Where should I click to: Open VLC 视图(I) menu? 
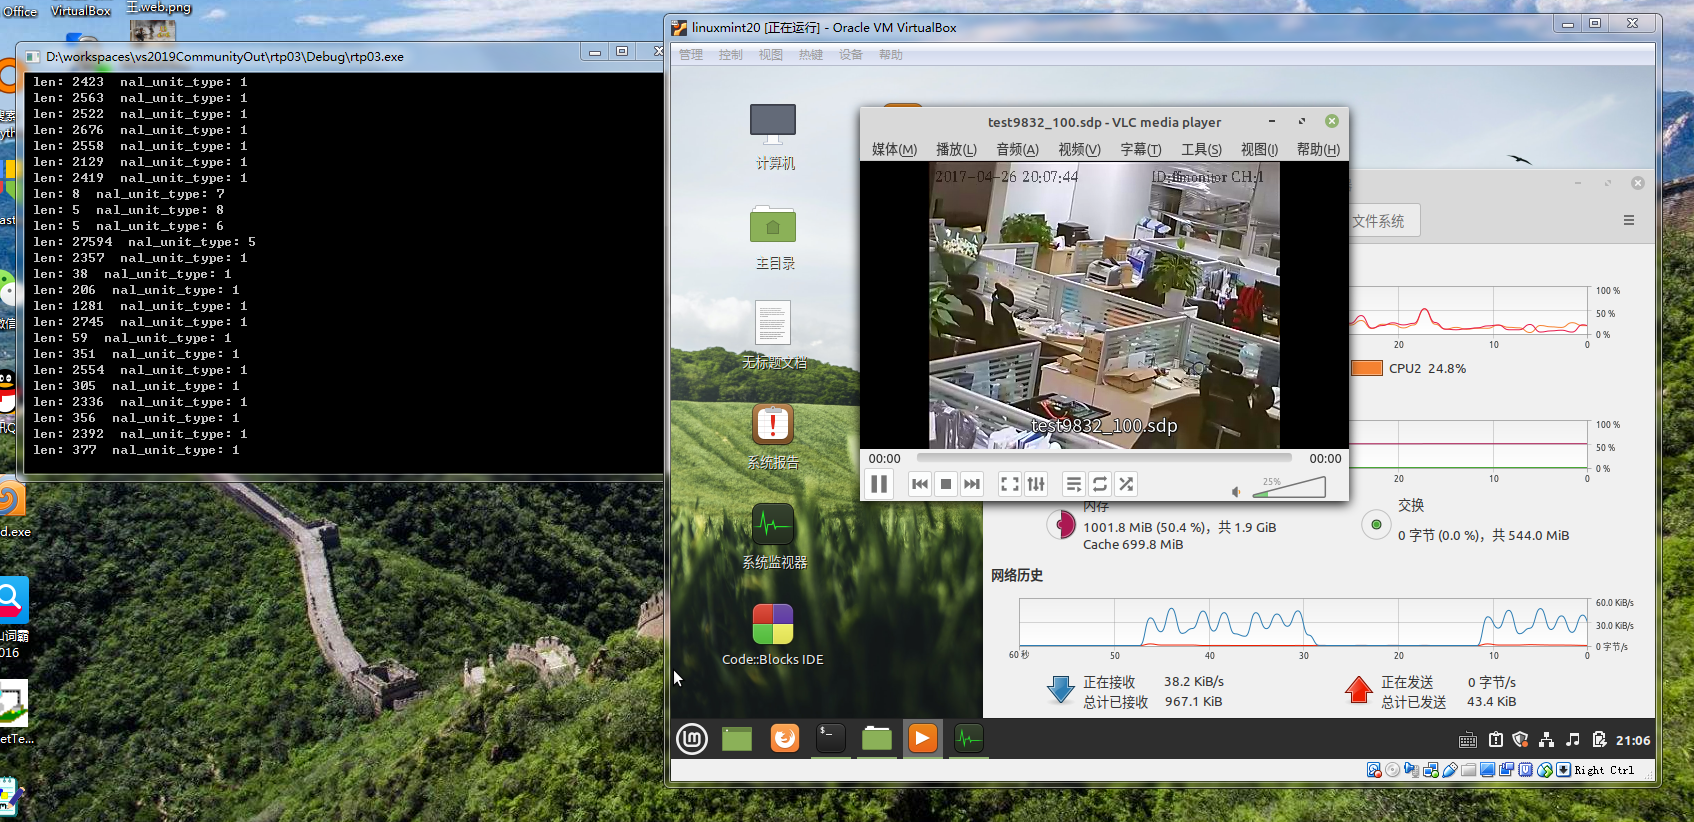[x=1259, y=150]
